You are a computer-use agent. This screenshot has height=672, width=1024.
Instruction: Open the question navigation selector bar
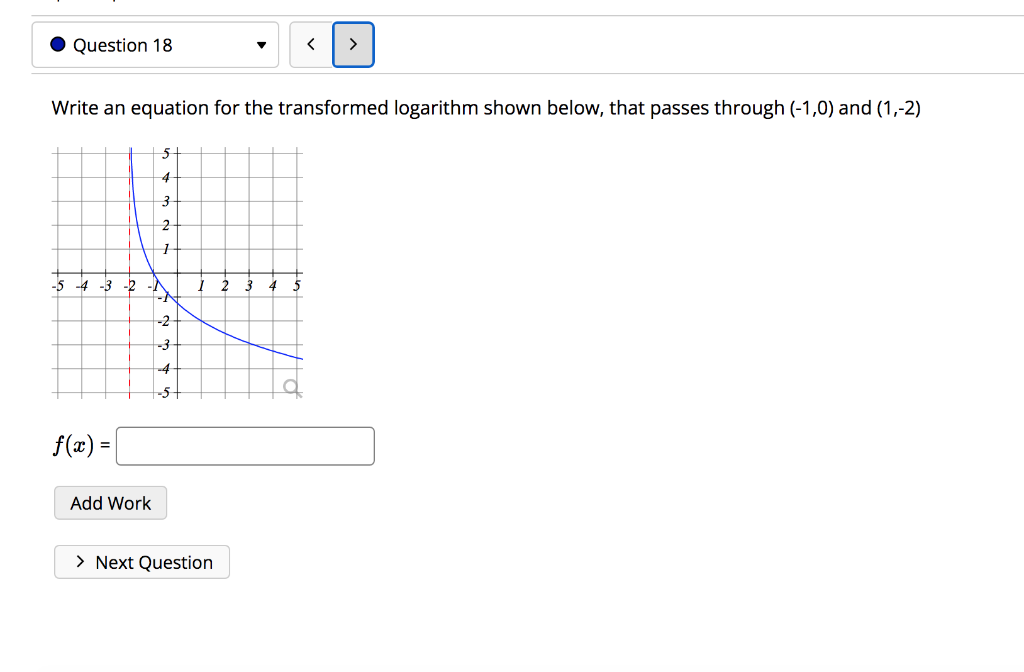pos(155,44)
